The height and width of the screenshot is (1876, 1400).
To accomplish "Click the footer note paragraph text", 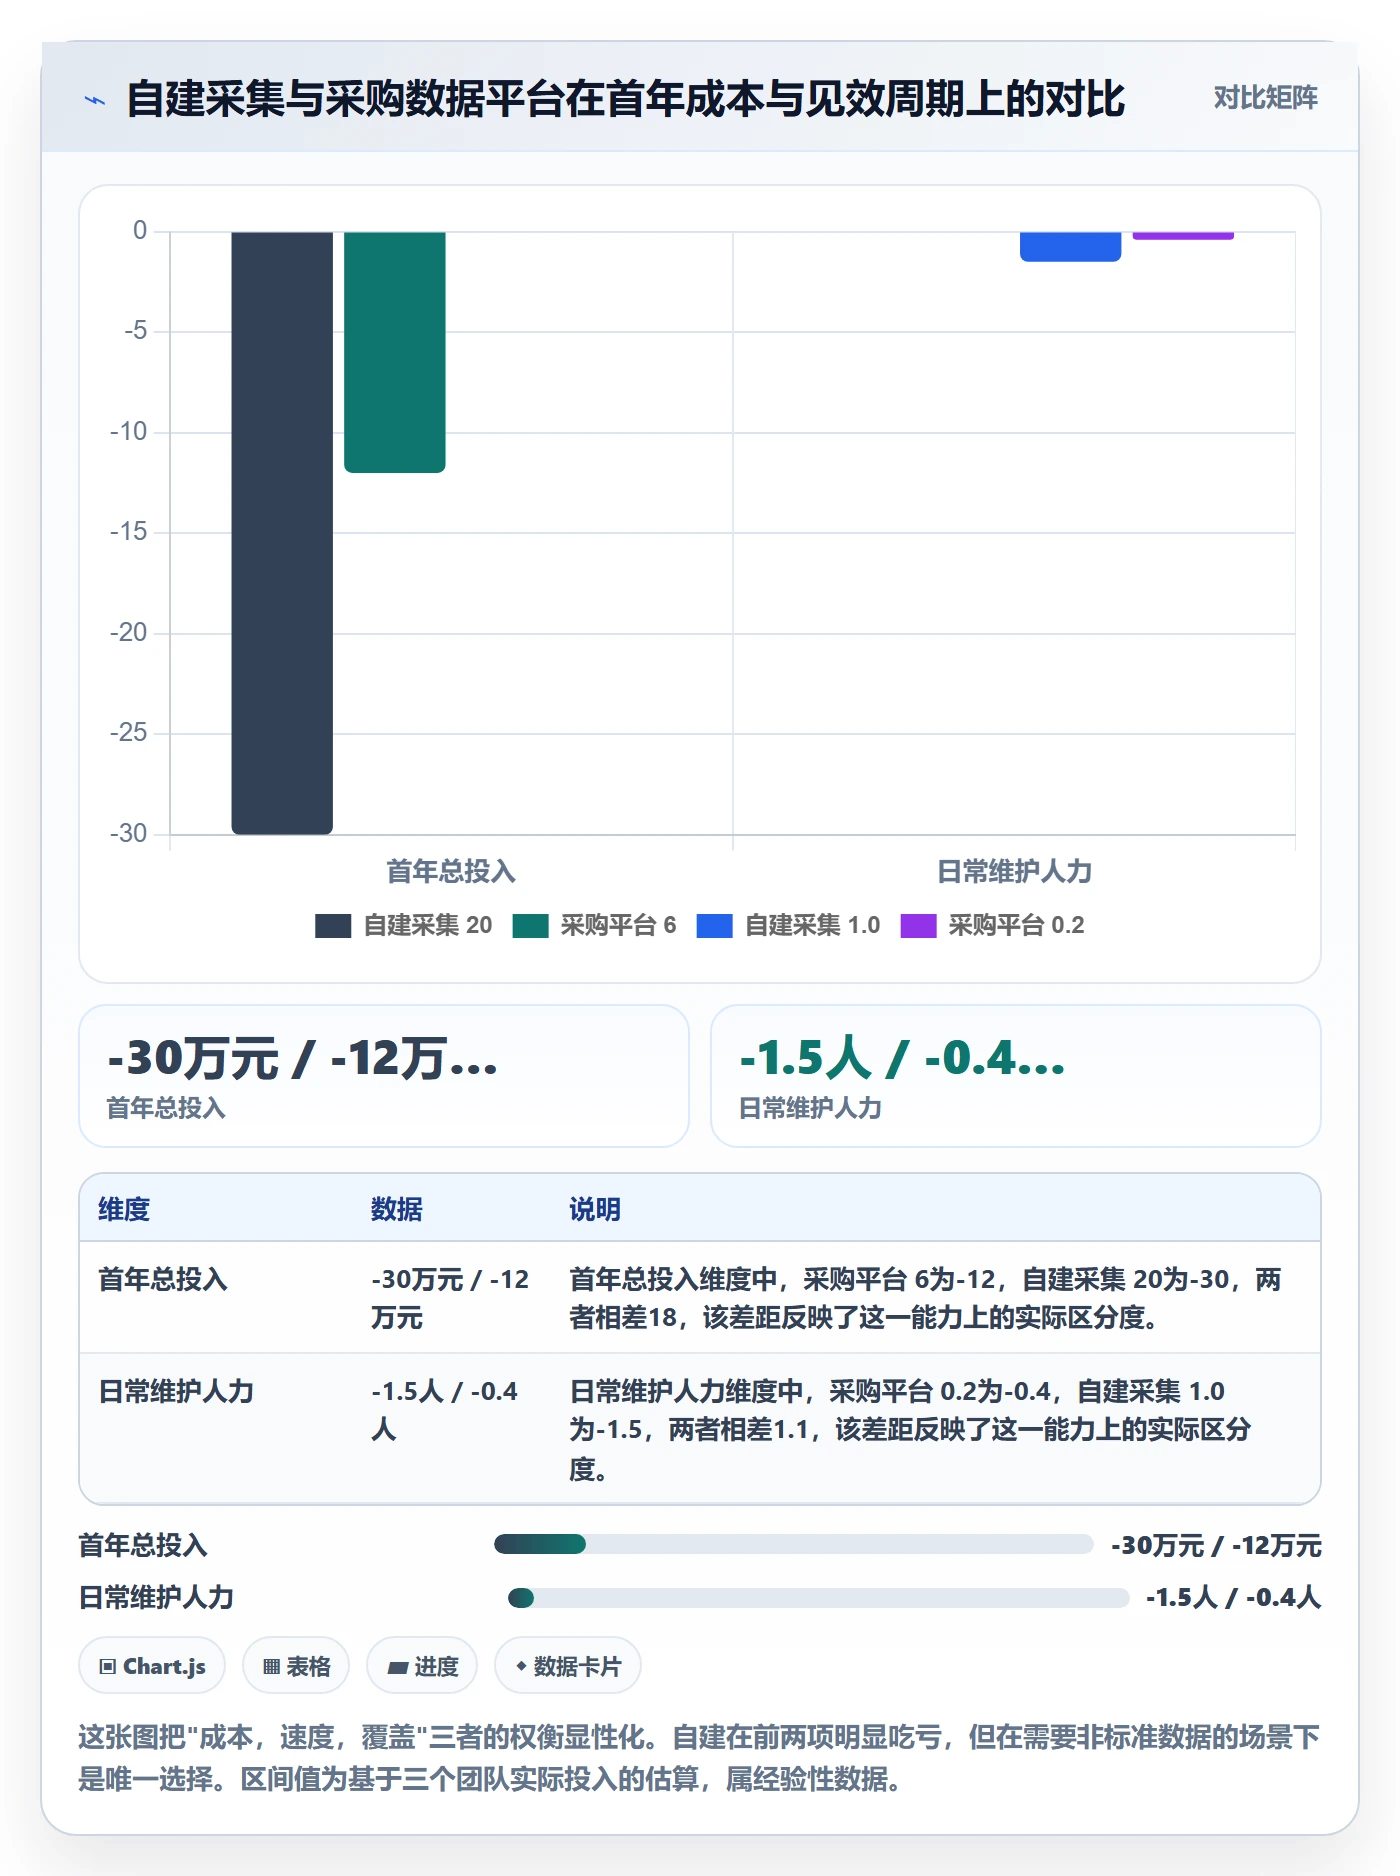I will click(x=699, y=1758).
